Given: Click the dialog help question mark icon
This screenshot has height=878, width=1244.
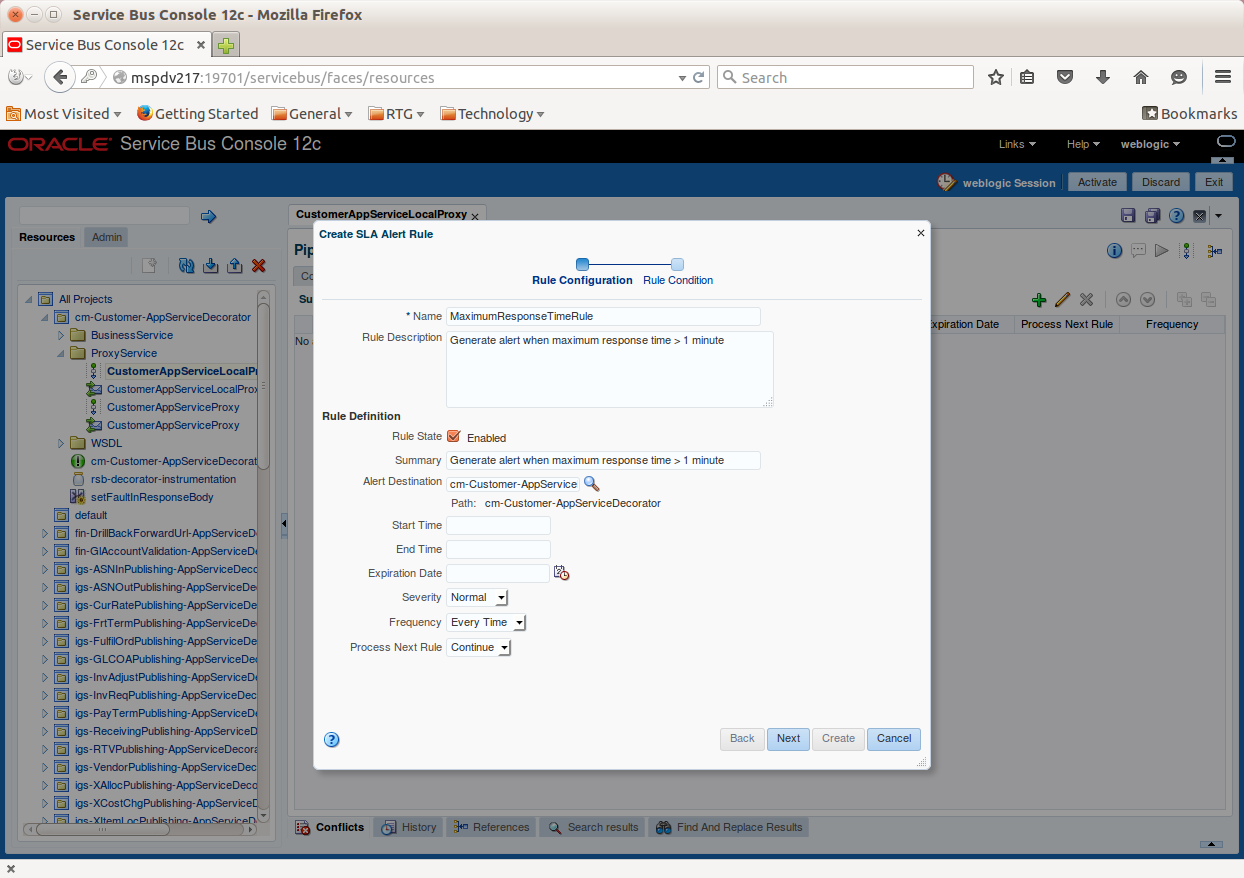Looking at the screenshot, I should tap(332, 740).
